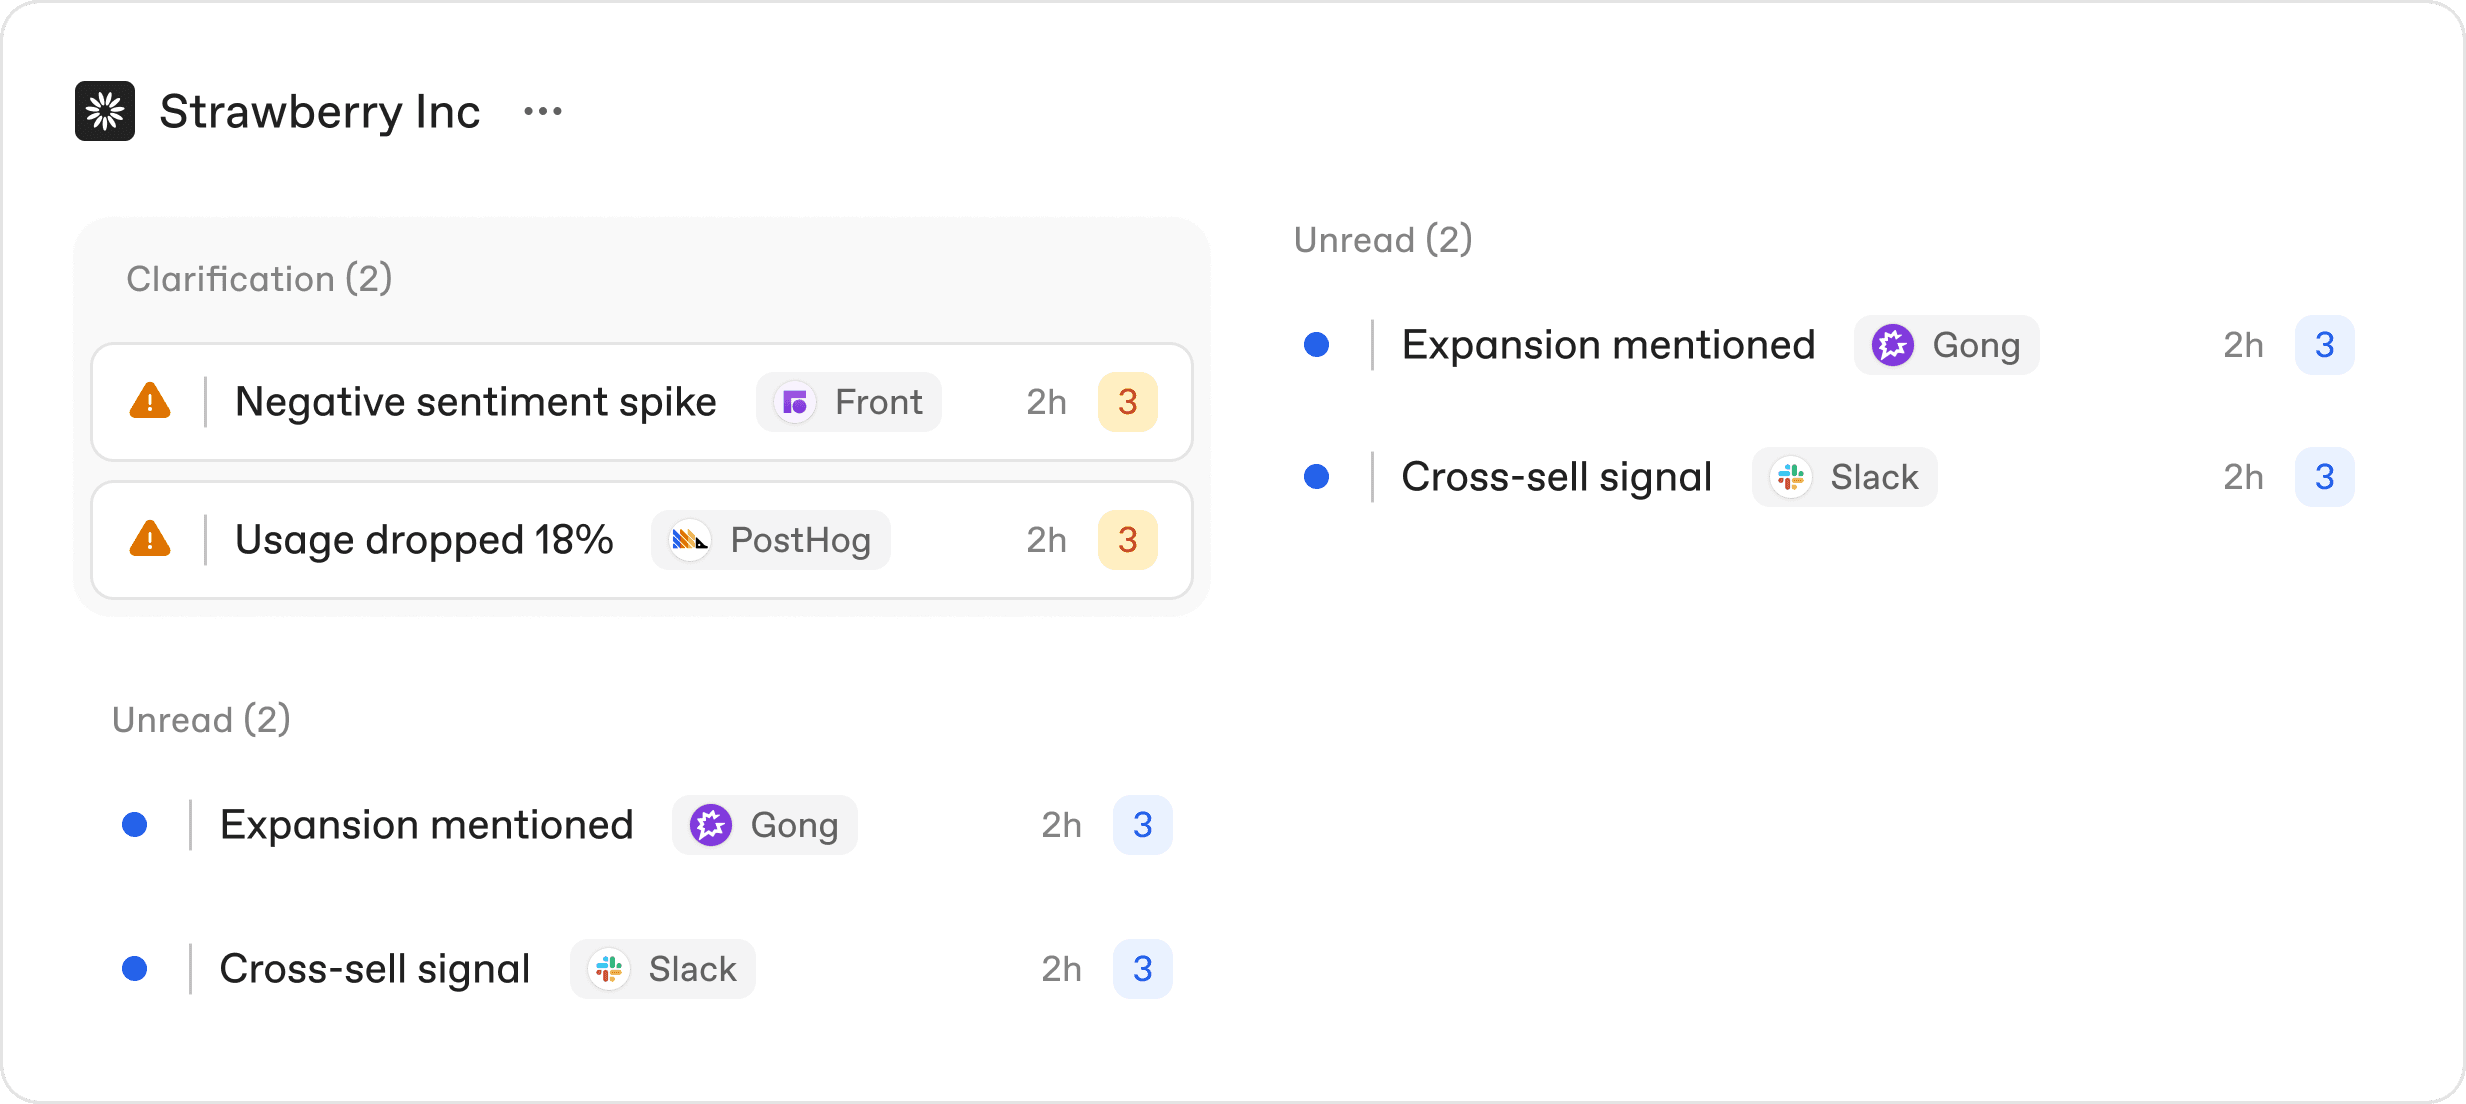Click Slack badge in Unread list beside Clarification
2466x1104 pixels.
tap(1845, 477)
